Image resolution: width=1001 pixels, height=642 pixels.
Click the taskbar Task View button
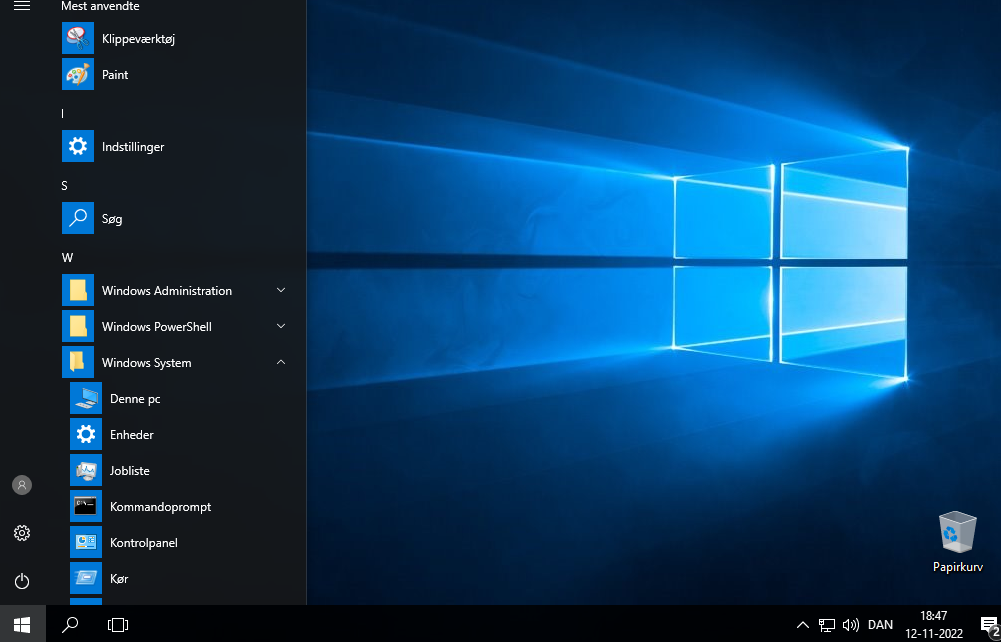coord(118,625)
